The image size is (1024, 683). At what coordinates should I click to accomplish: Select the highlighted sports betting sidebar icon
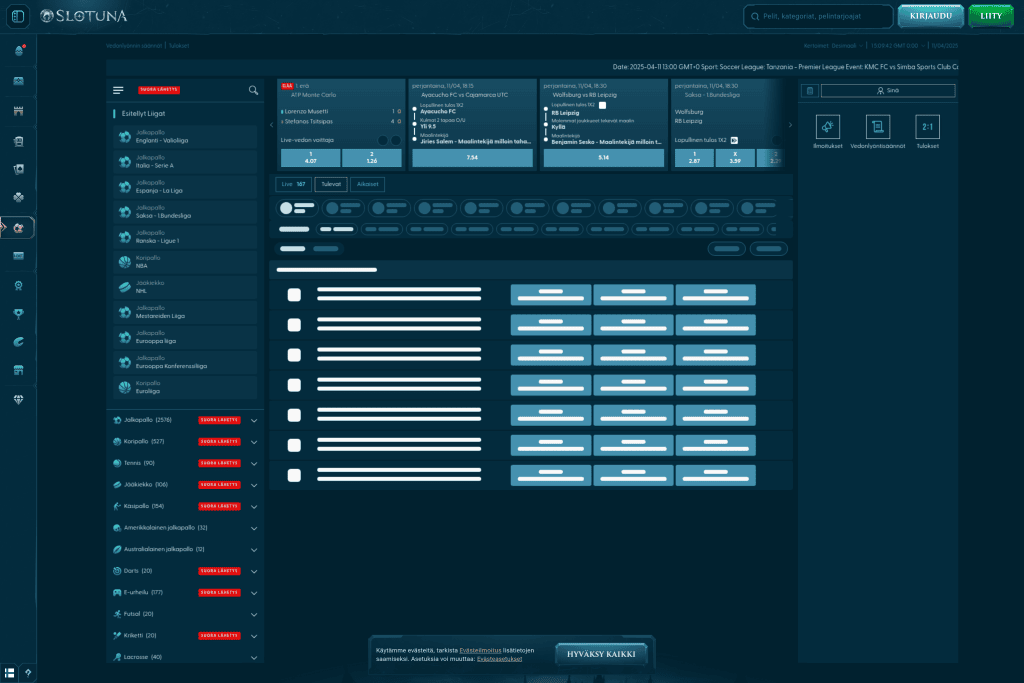coord(18,228)
